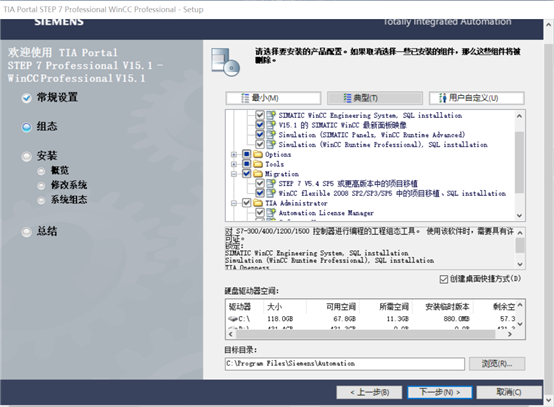554x407 pixels.
Task: Click the 安装临时版本 column header
Action: [443, 307]
